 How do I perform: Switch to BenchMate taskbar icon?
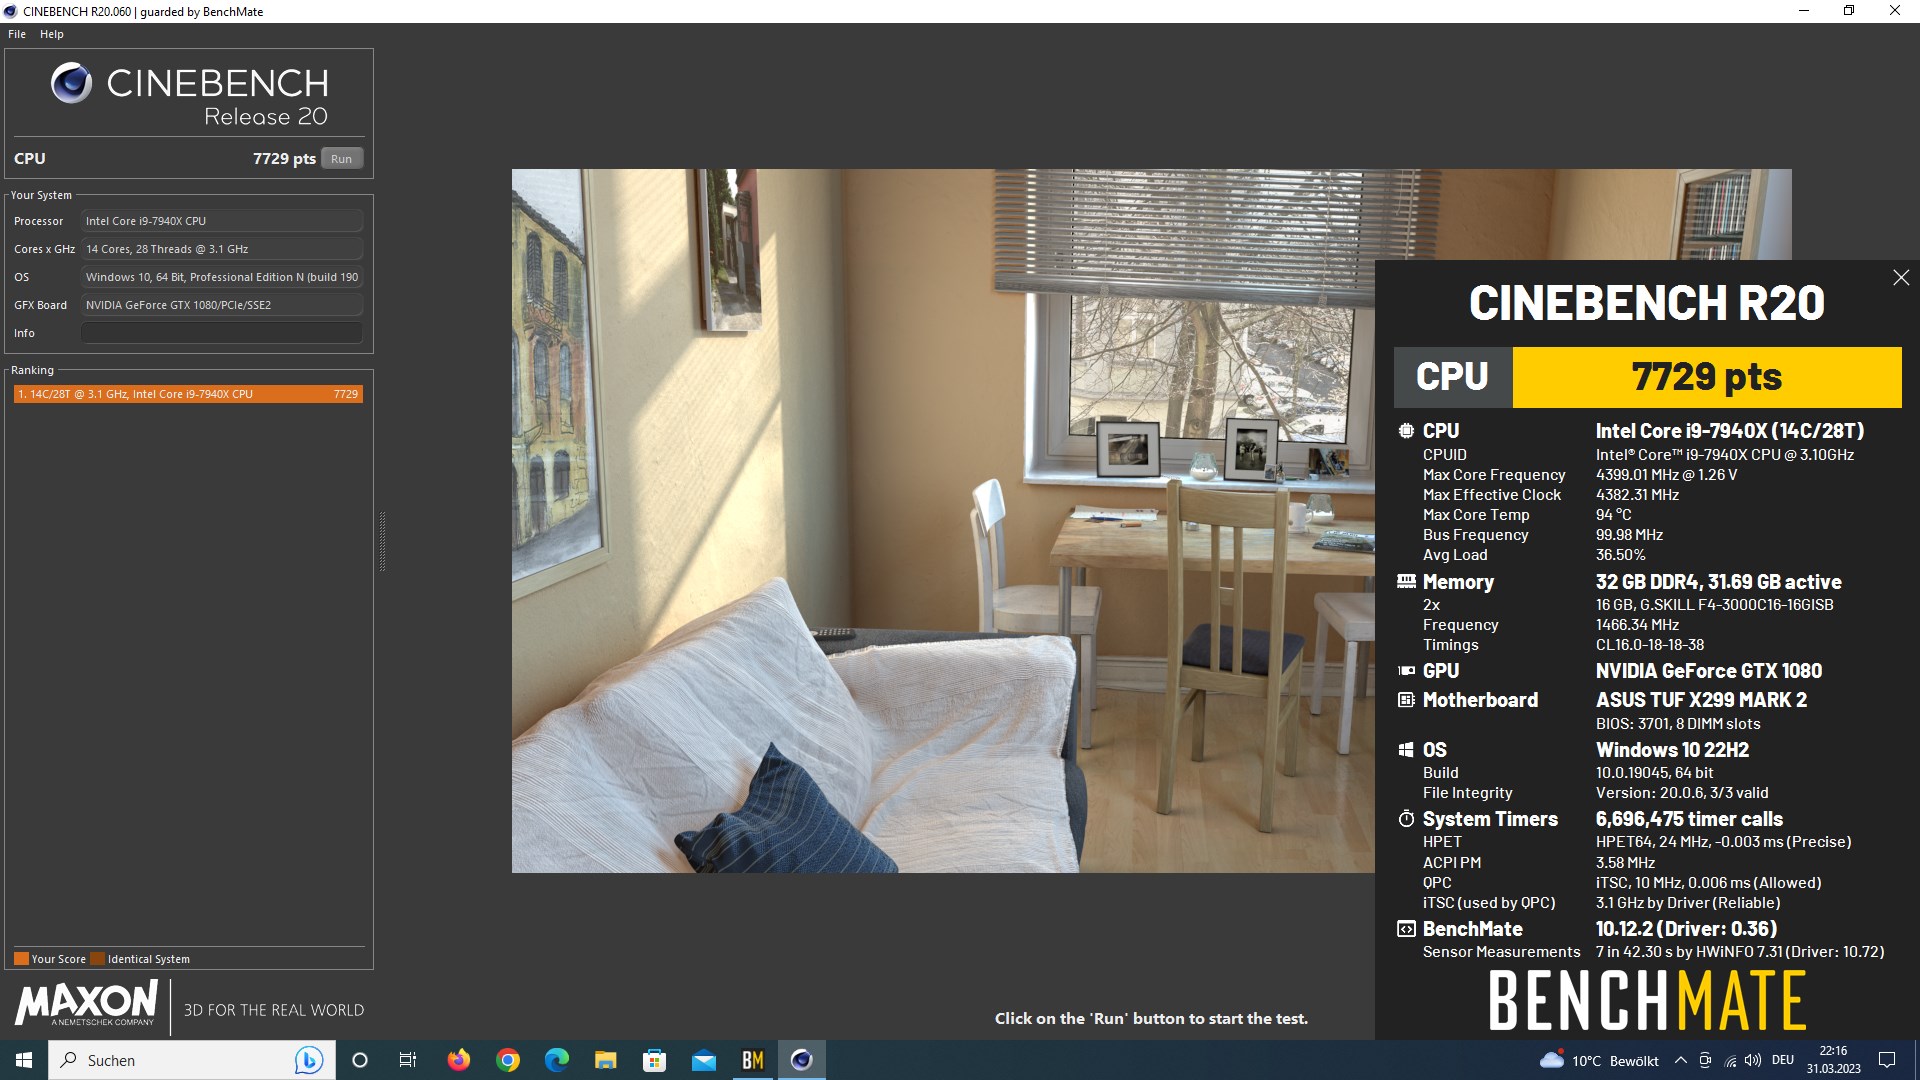tap(752, 1060)
